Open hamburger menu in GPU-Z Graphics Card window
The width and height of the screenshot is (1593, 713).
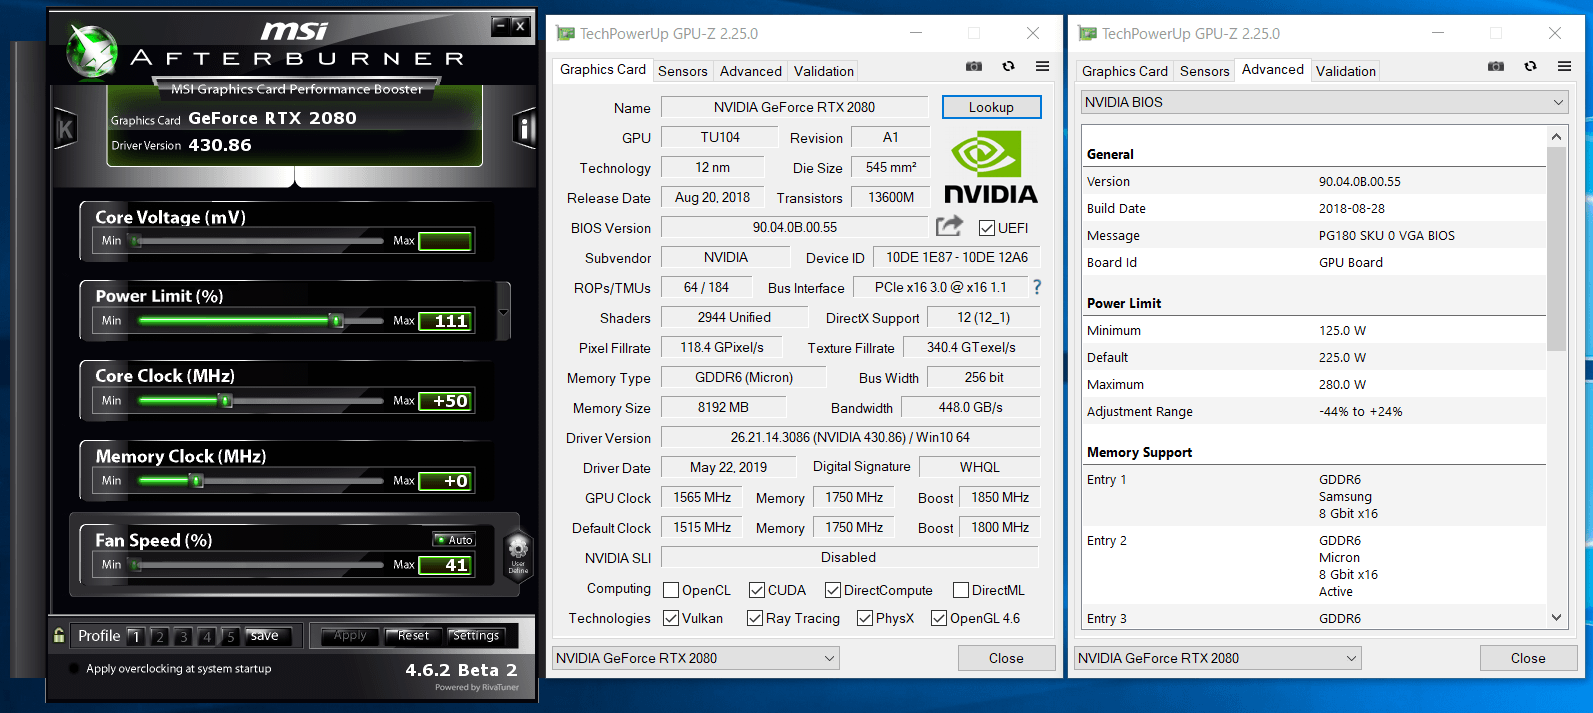[x=1042, y=66]
